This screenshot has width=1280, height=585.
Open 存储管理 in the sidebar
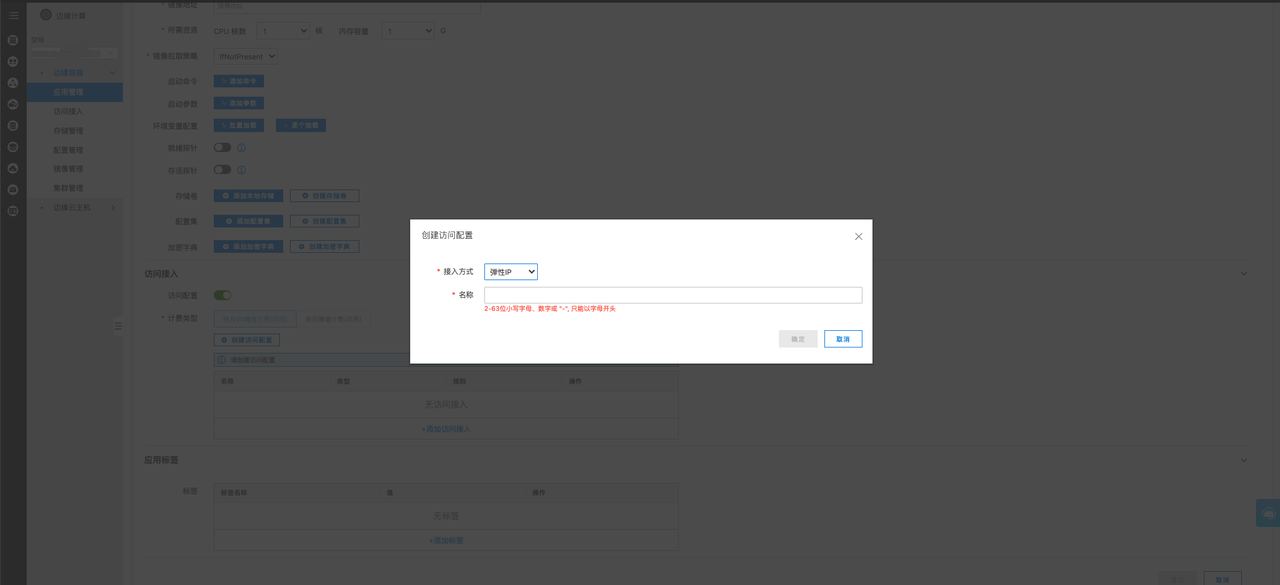pyautogui.click(x=68, y=130)
